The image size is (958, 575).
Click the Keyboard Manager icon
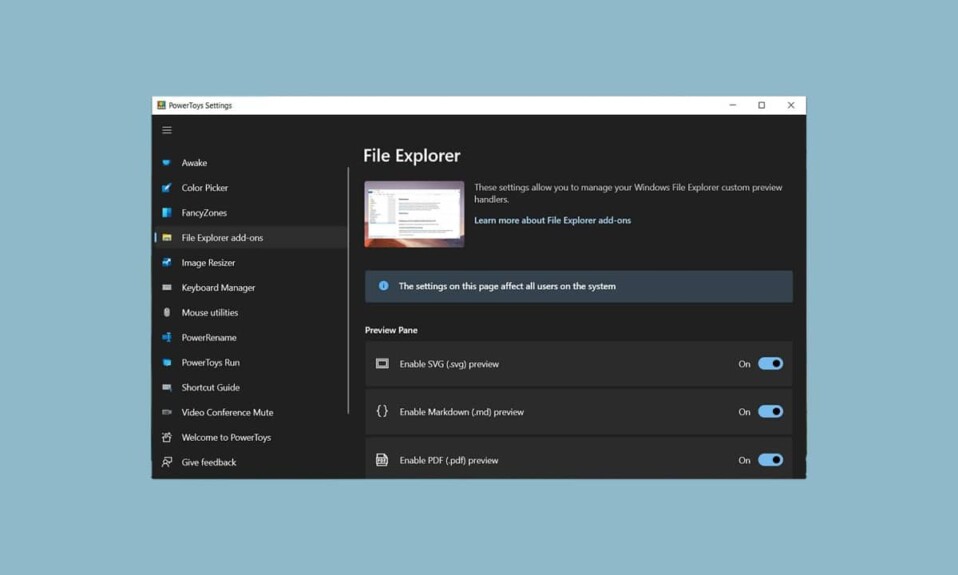(167, 288)
